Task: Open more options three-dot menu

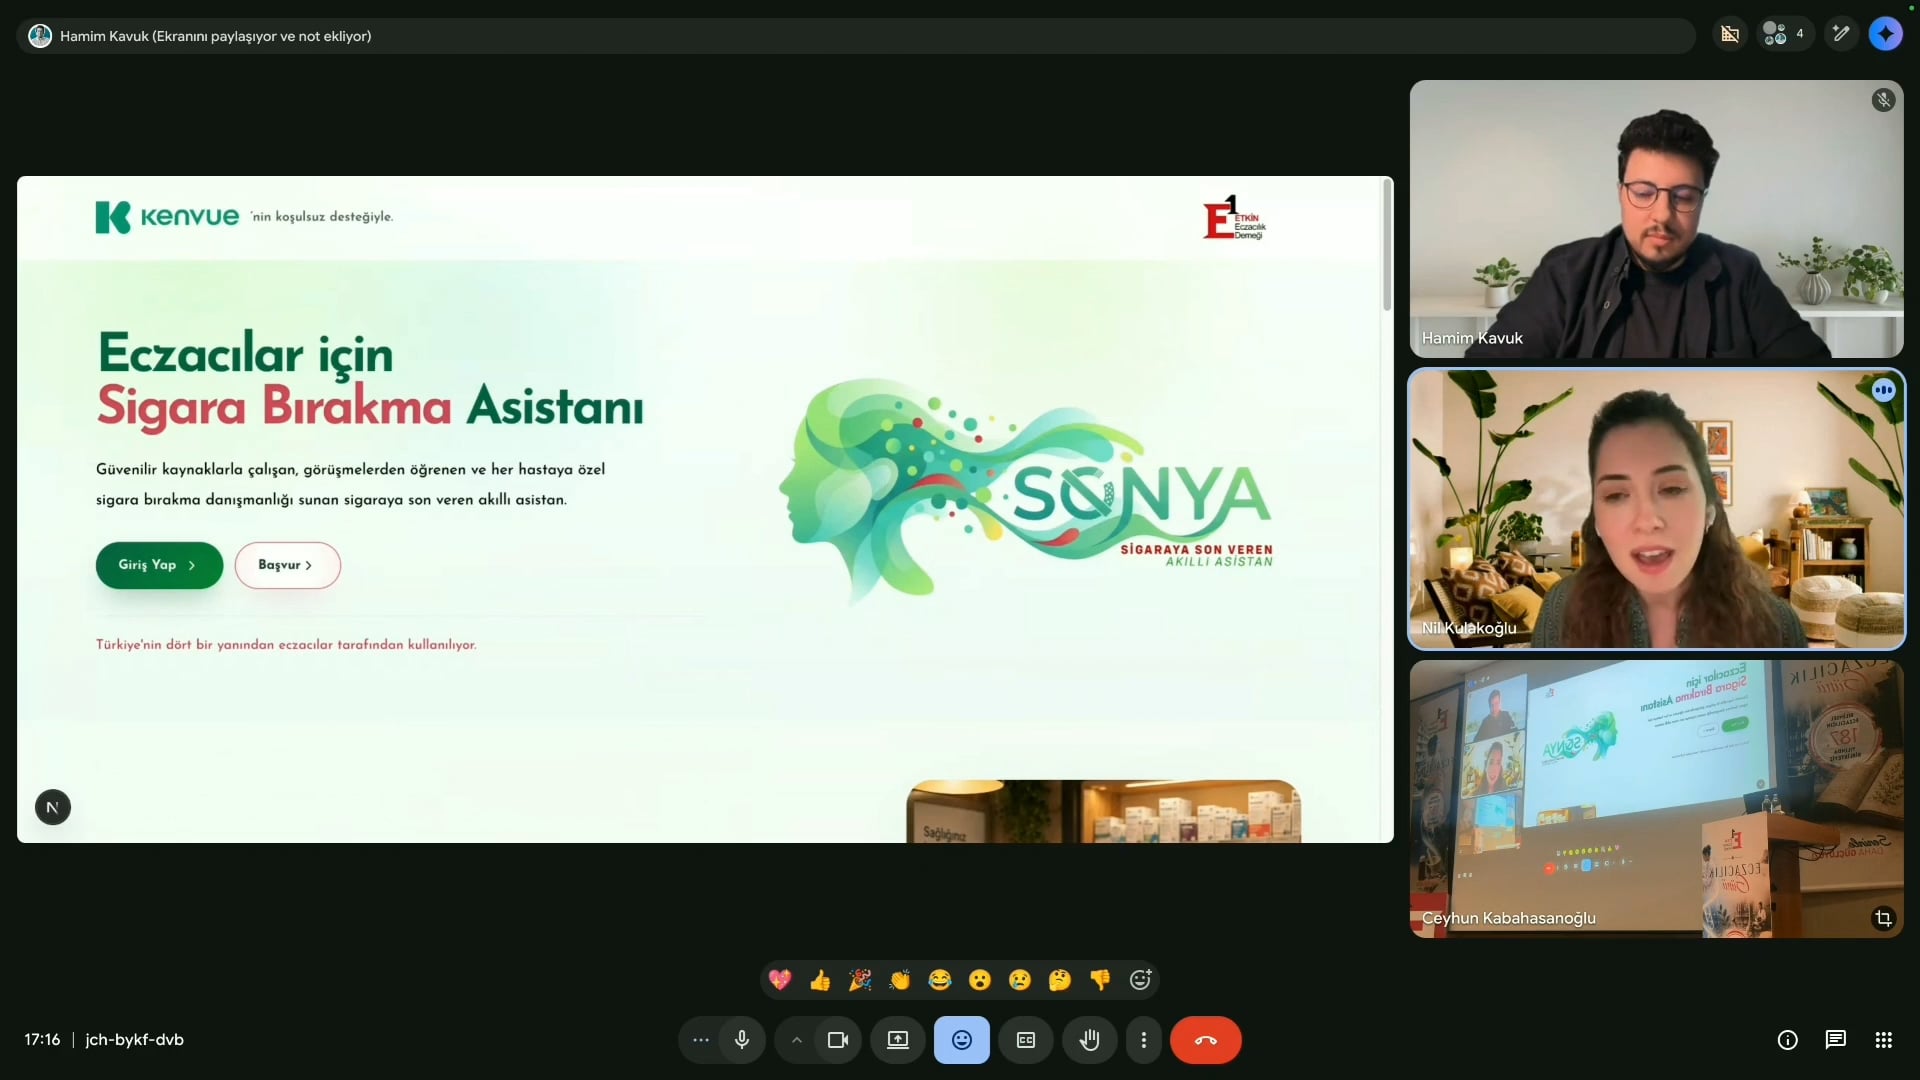Action: (1144, 1040)
